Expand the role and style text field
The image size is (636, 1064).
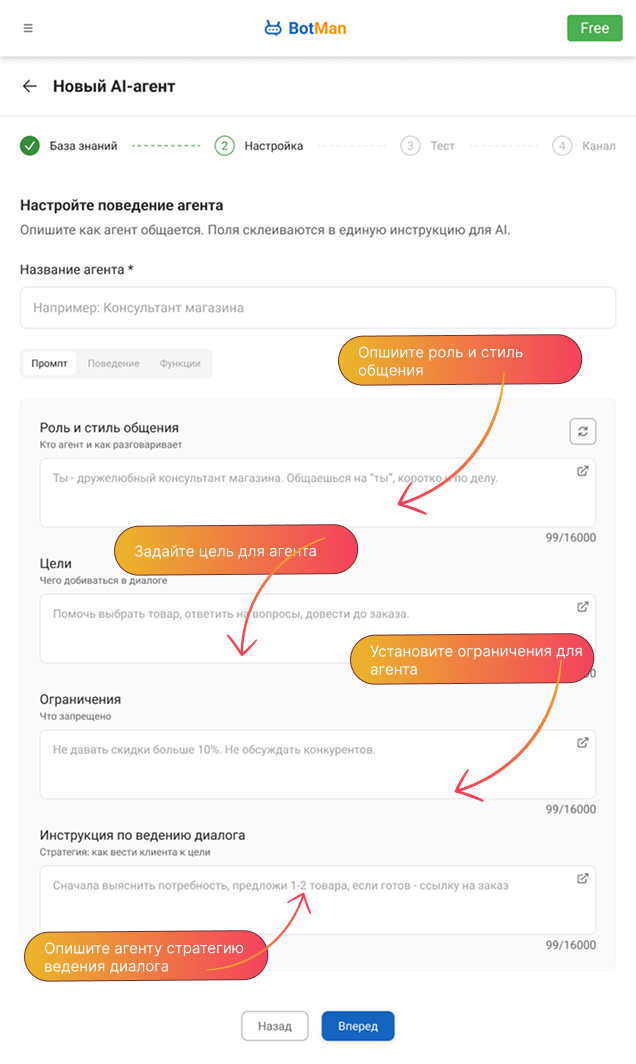[583, 471]
